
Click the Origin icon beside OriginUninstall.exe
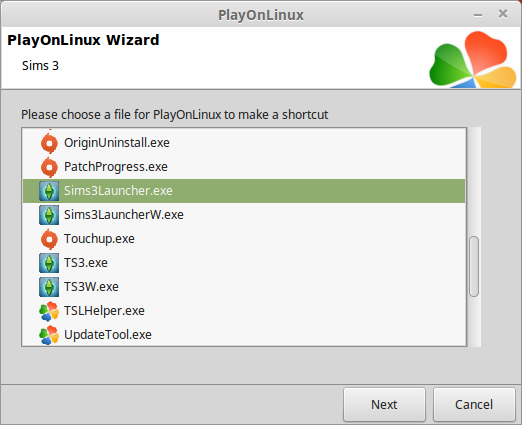tap(49, 143)
